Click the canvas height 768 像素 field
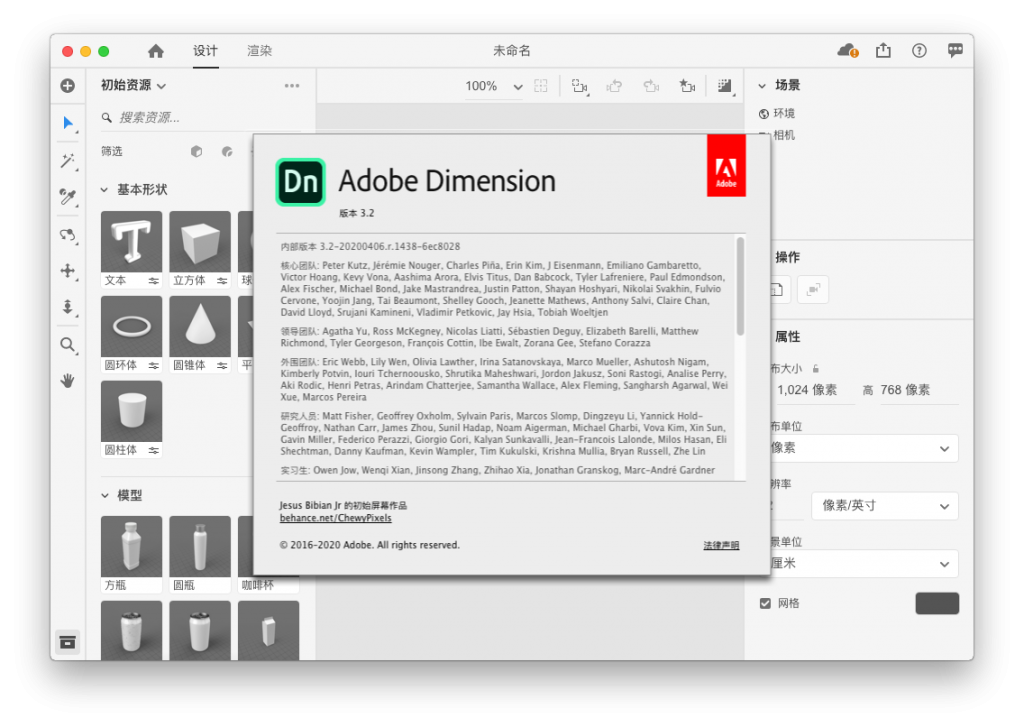The width and height of the screenshot is (1024, 727). click(x=918, y=391)
